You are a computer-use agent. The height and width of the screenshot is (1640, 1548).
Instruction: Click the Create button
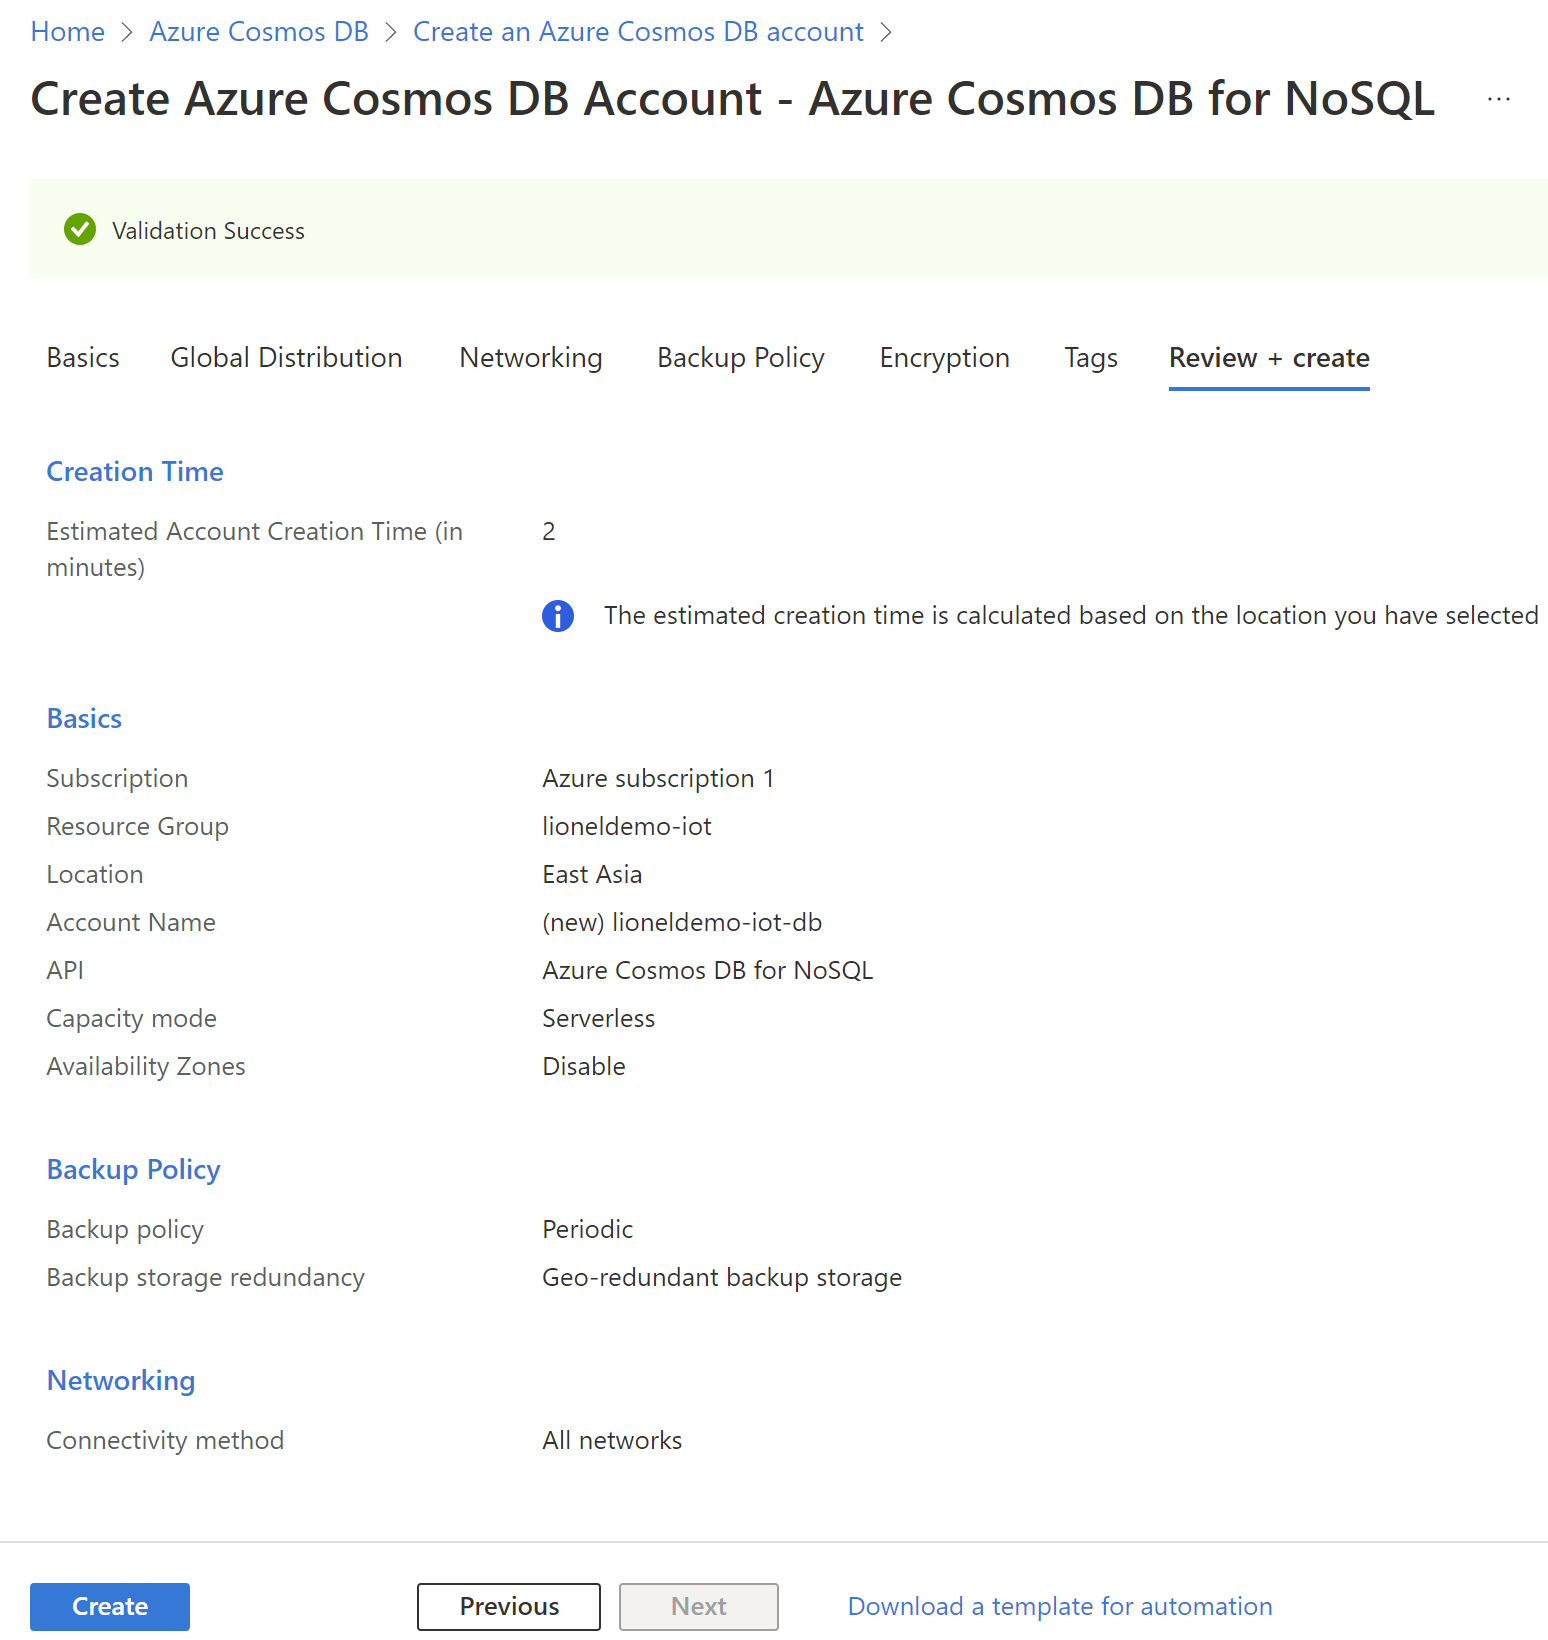[110, 1606]
